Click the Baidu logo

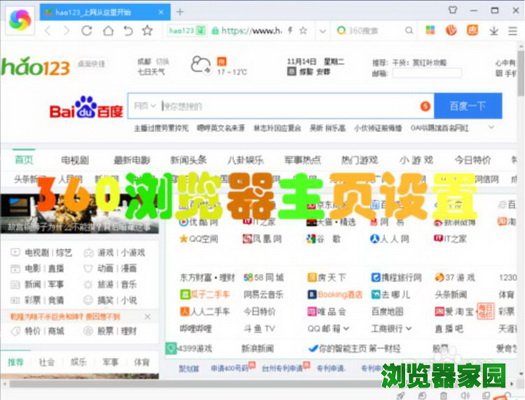point(86,108)
